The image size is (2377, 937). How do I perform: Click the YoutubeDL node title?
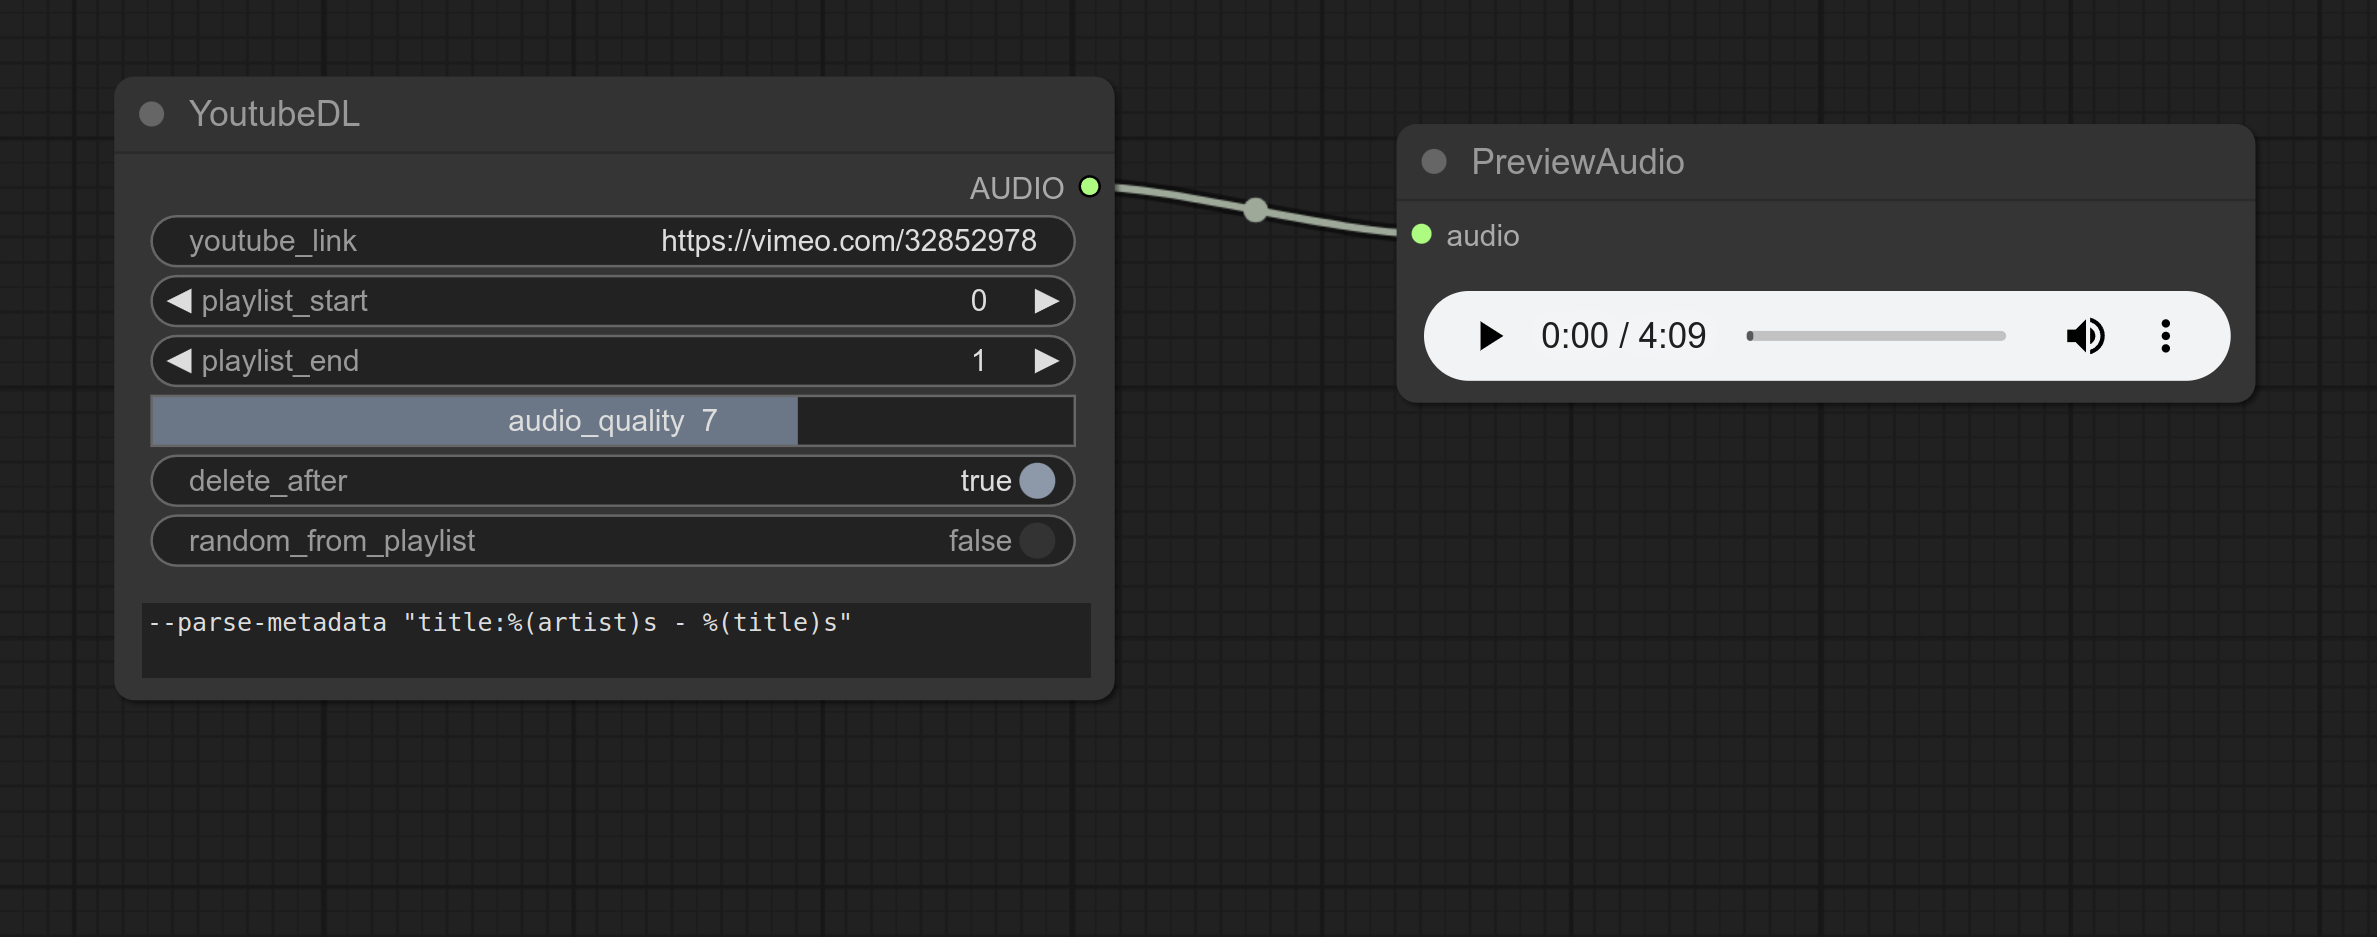click(274, 114)
